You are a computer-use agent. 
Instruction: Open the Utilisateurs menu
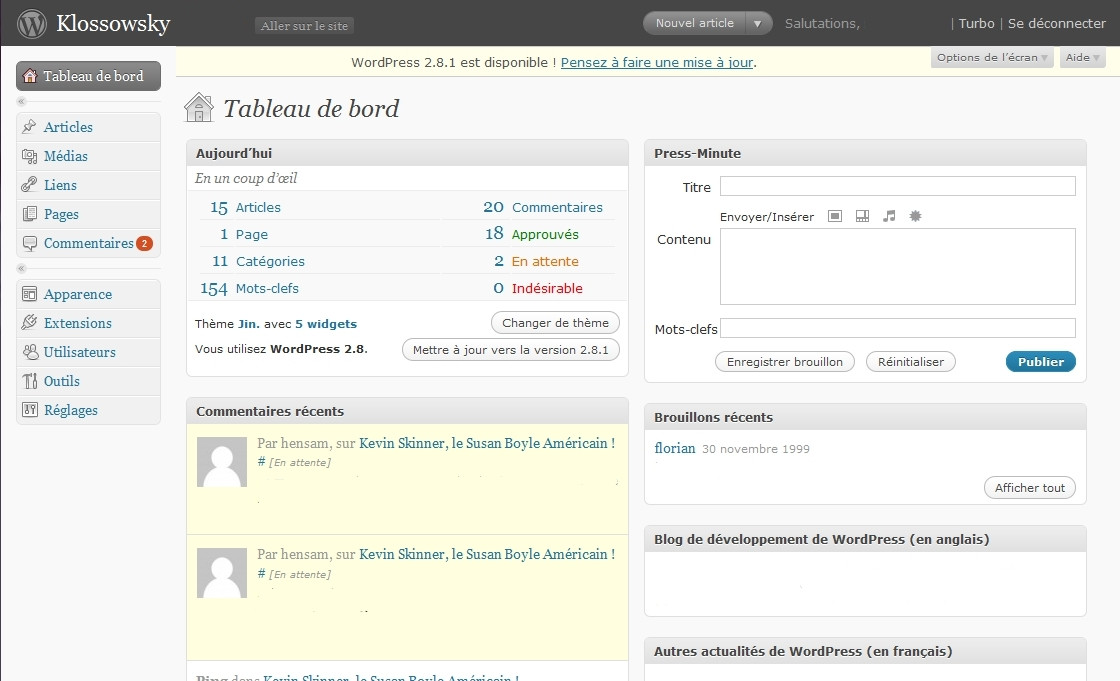(x=89, y=352)
